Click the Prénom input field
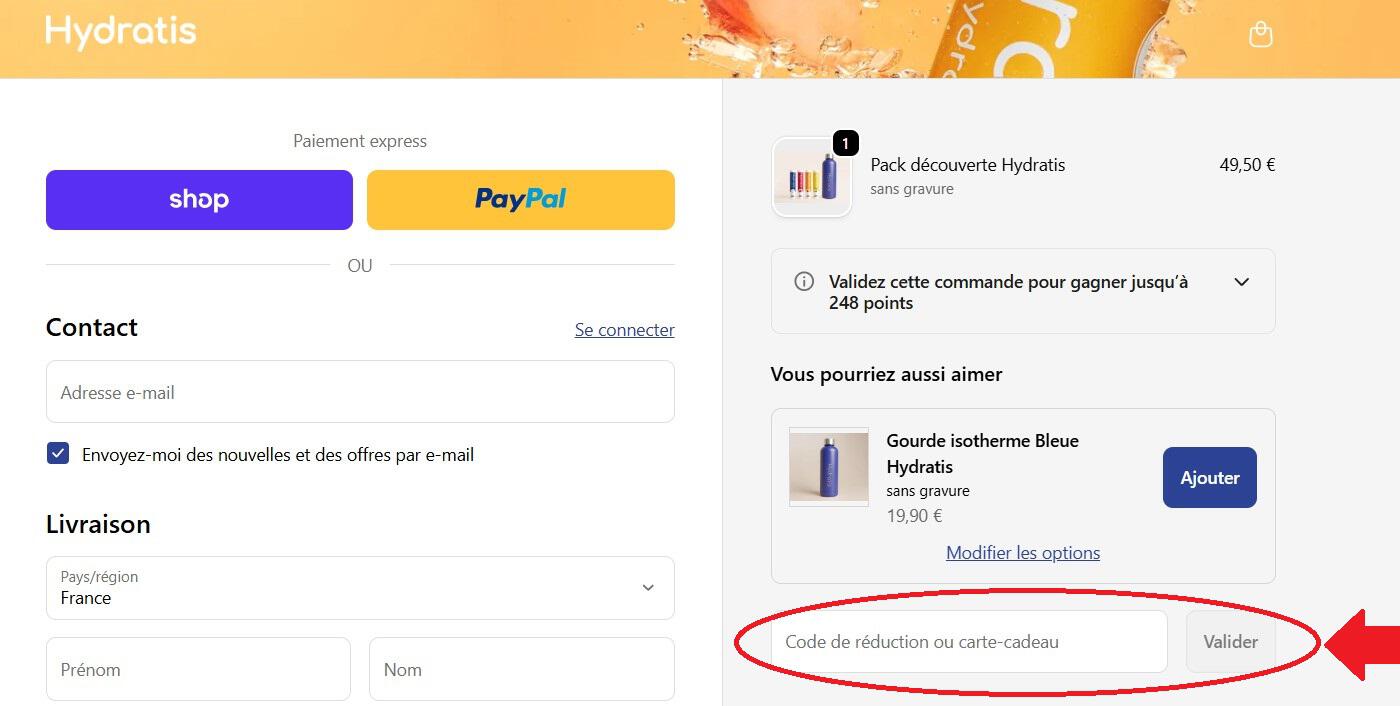 (x=198, y=669)
